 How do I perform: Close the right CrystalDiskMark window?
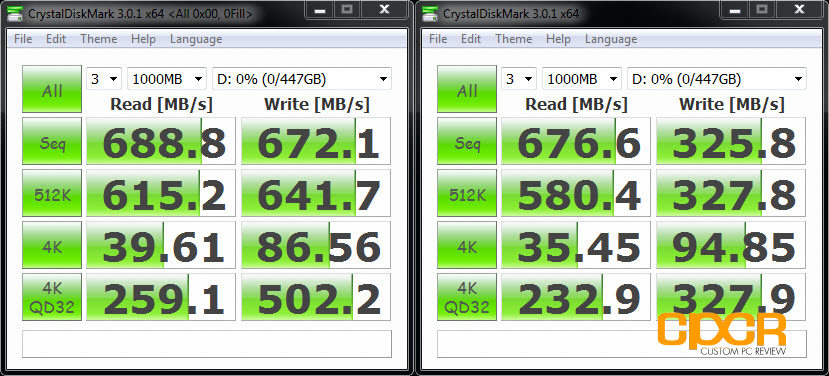point(799,9)
